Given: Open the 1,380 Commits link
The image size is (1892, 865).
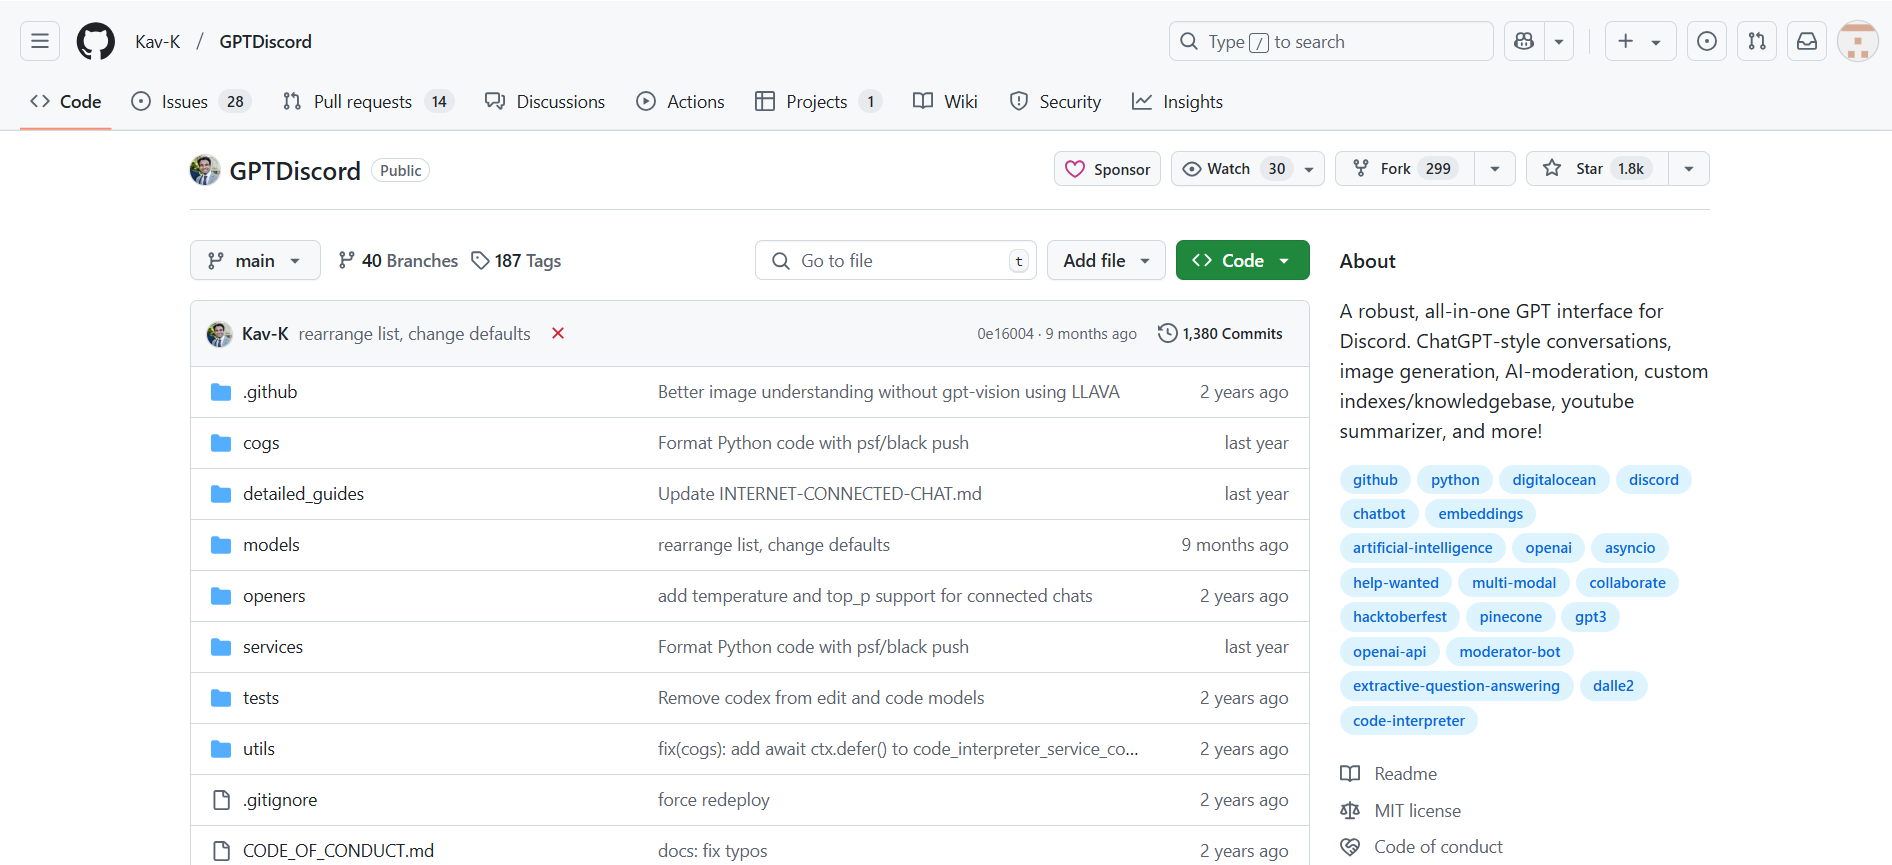Looking at the screenshot, I should pyautogui.click(x=1220, y=333).
